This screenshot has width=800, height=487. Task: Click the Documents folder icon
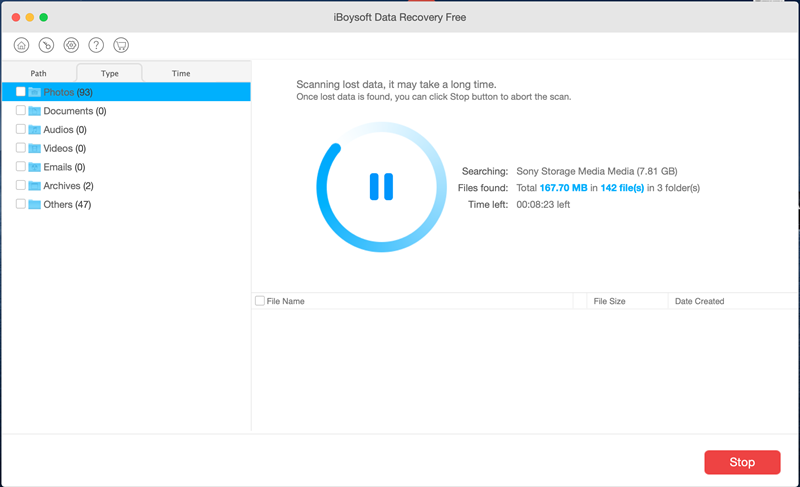(34, 111)
